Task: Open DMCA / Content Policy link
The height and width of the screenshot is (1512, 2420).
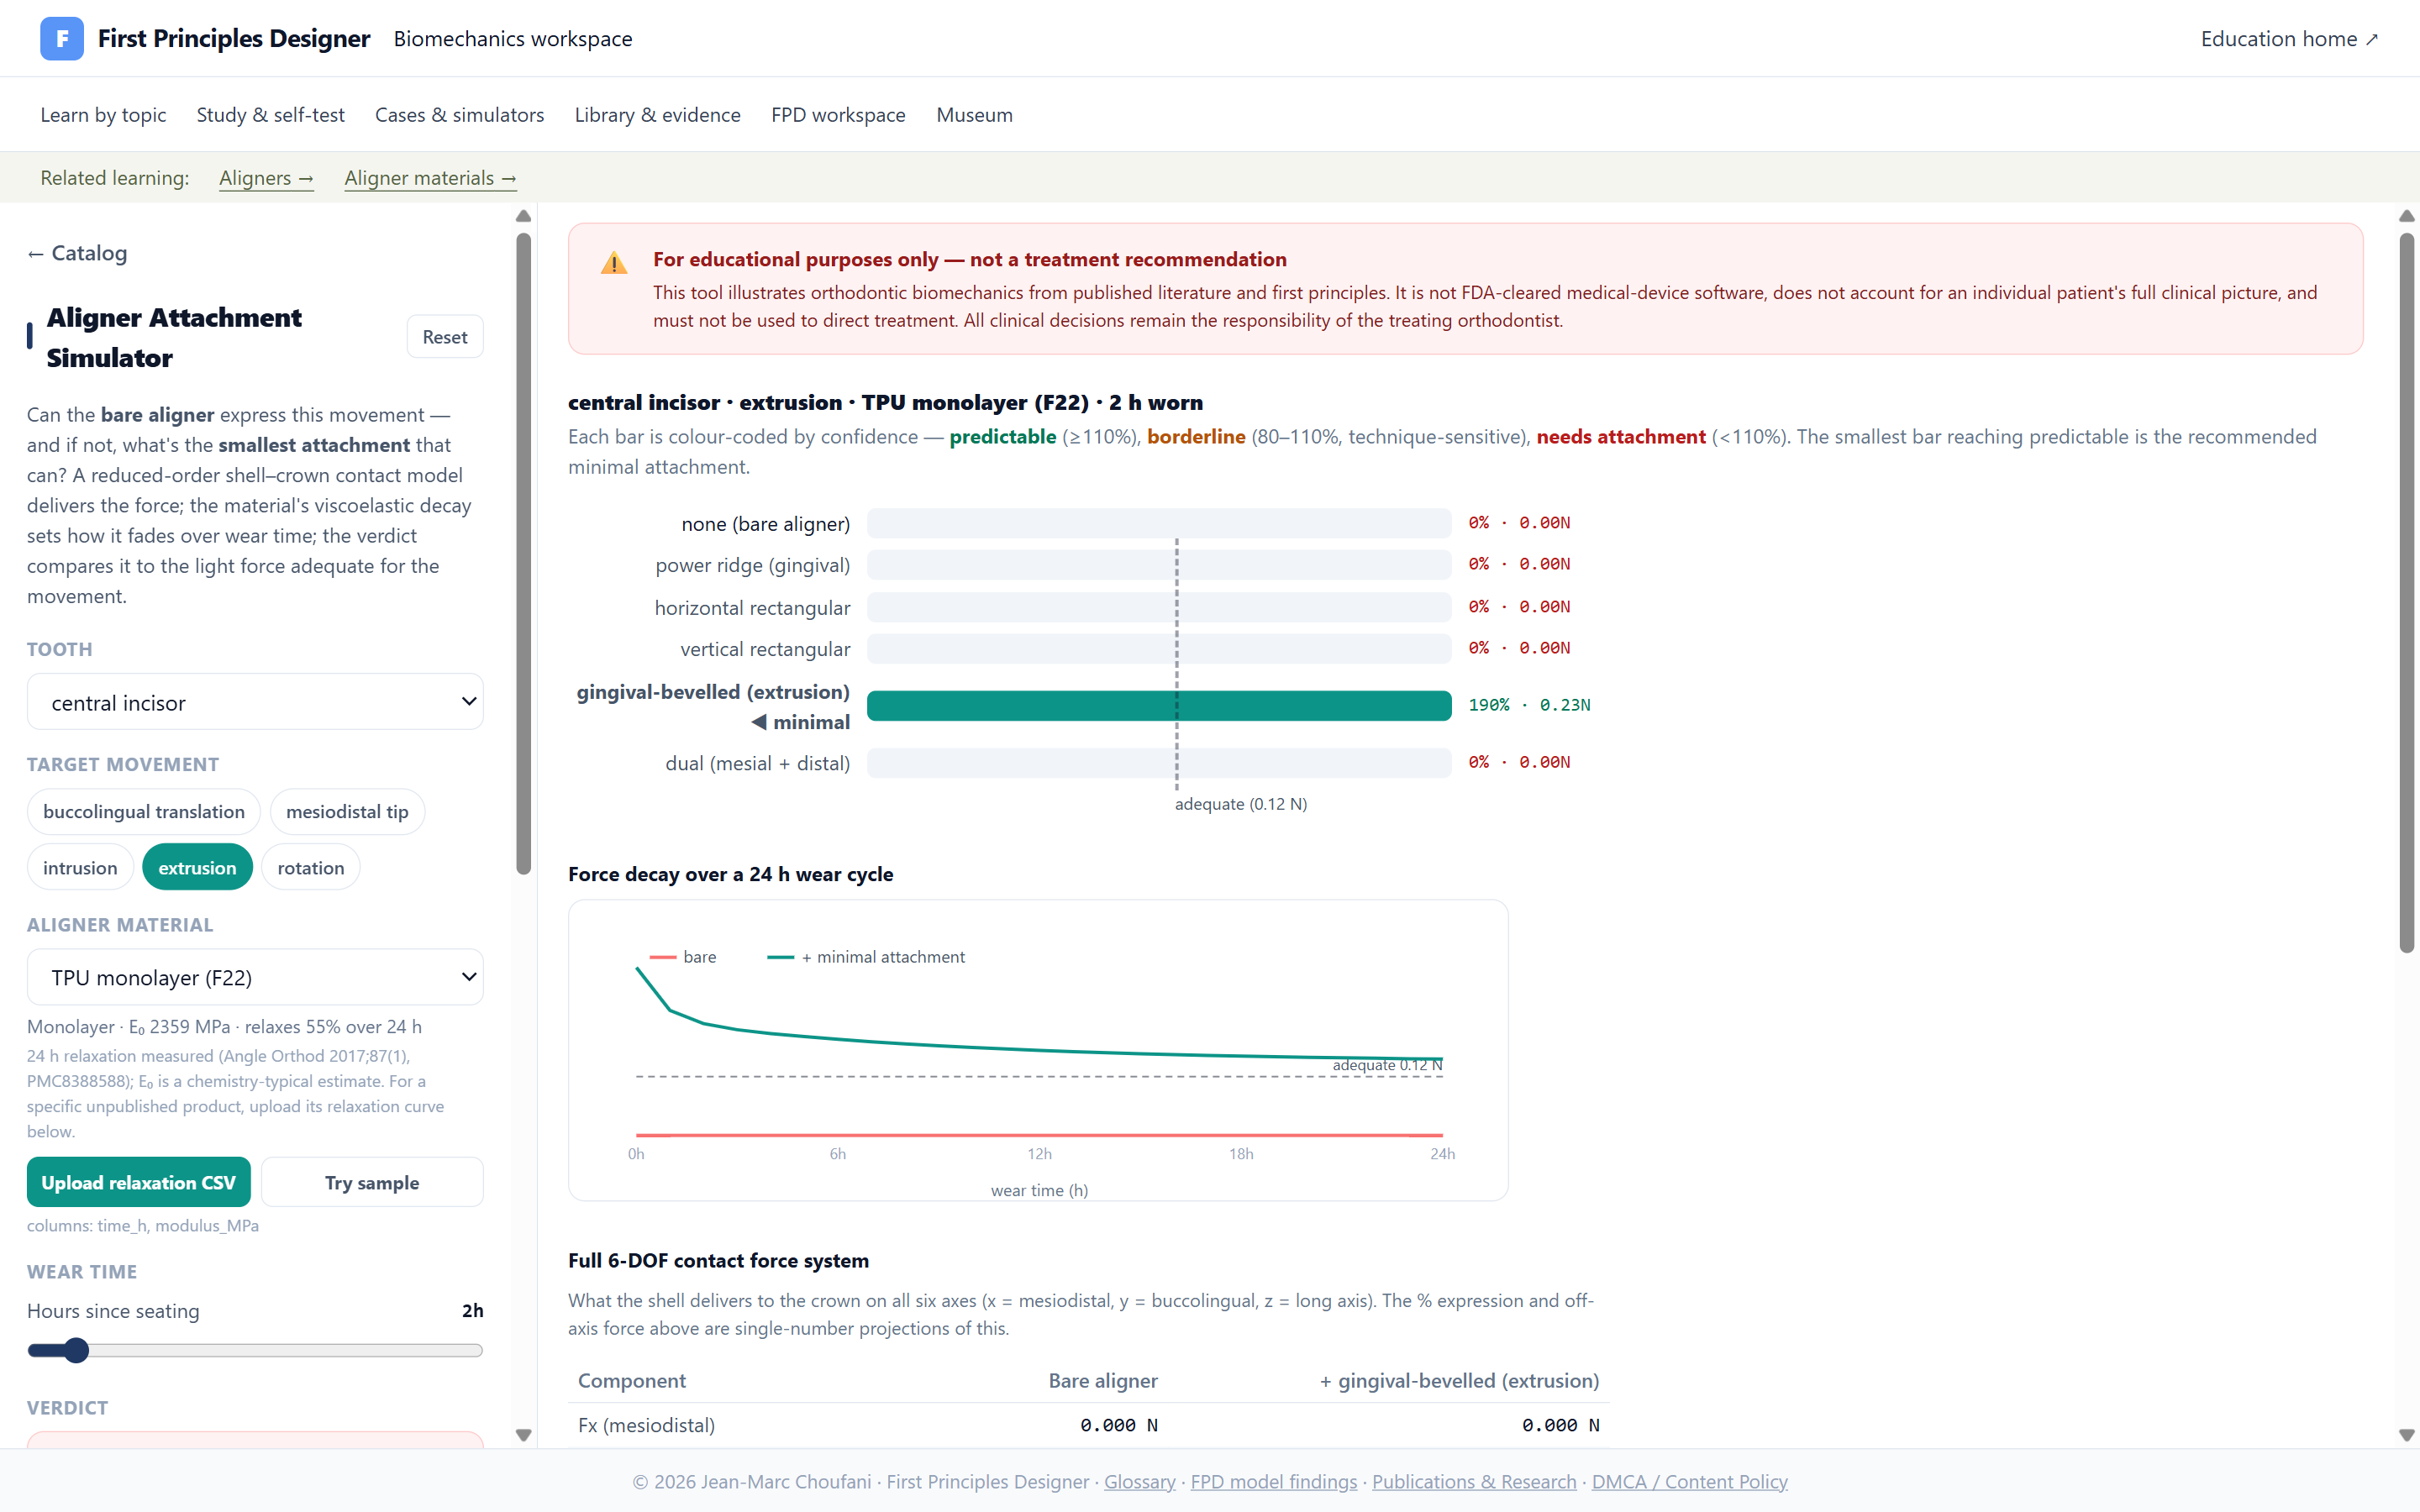Action: click(x=1690, y=1481)
